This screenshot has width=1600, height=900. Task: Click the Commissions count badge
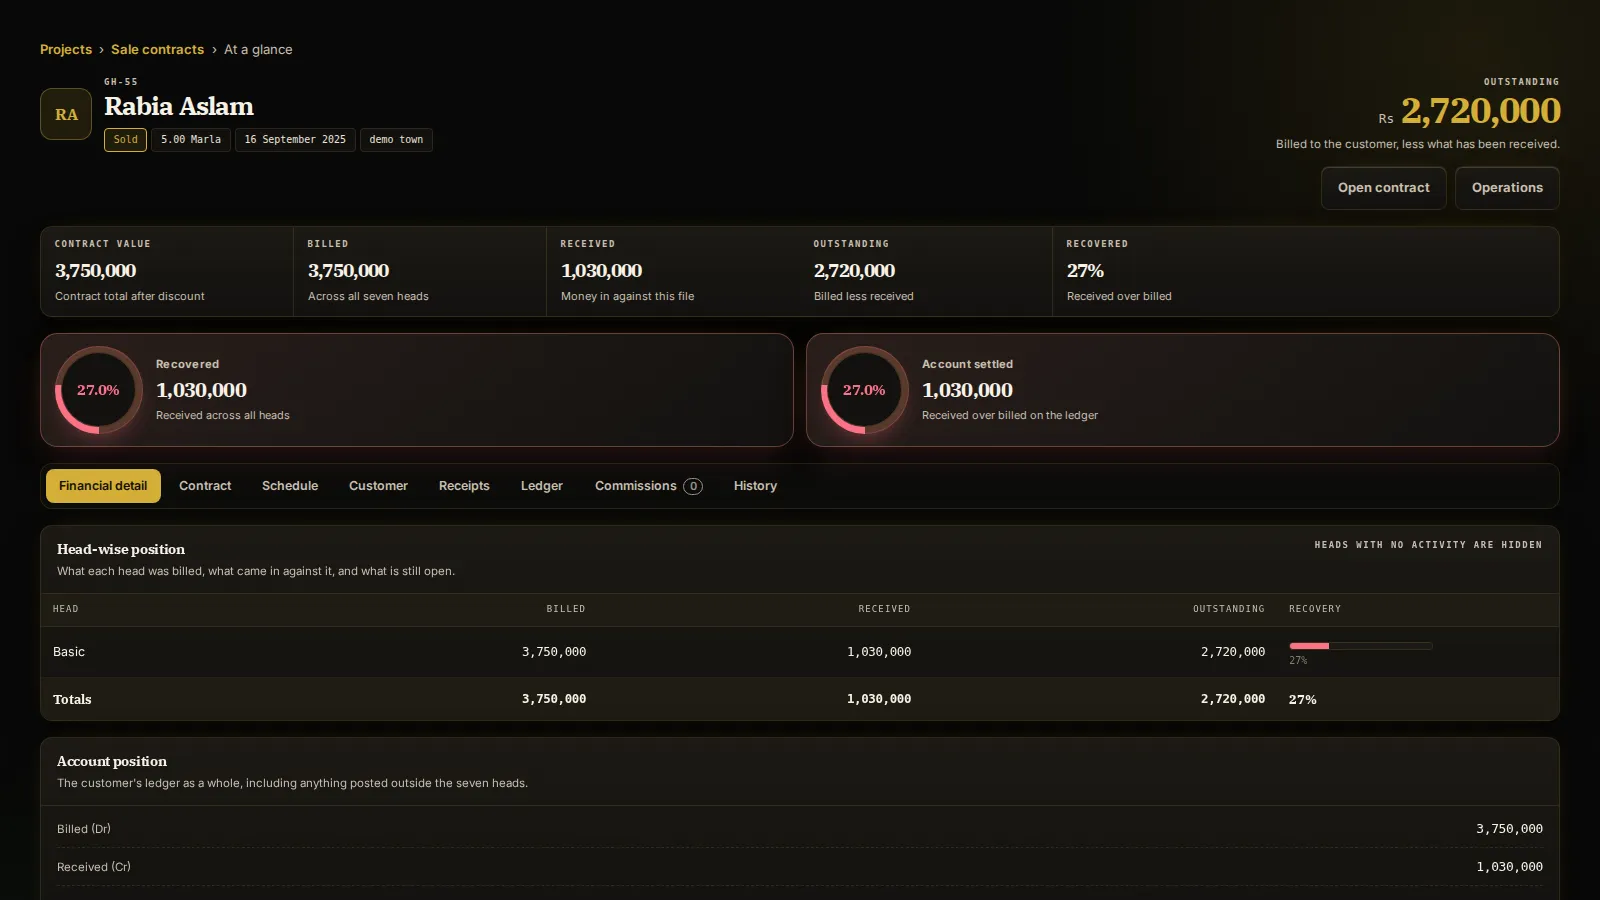click(x=693, y=486)
